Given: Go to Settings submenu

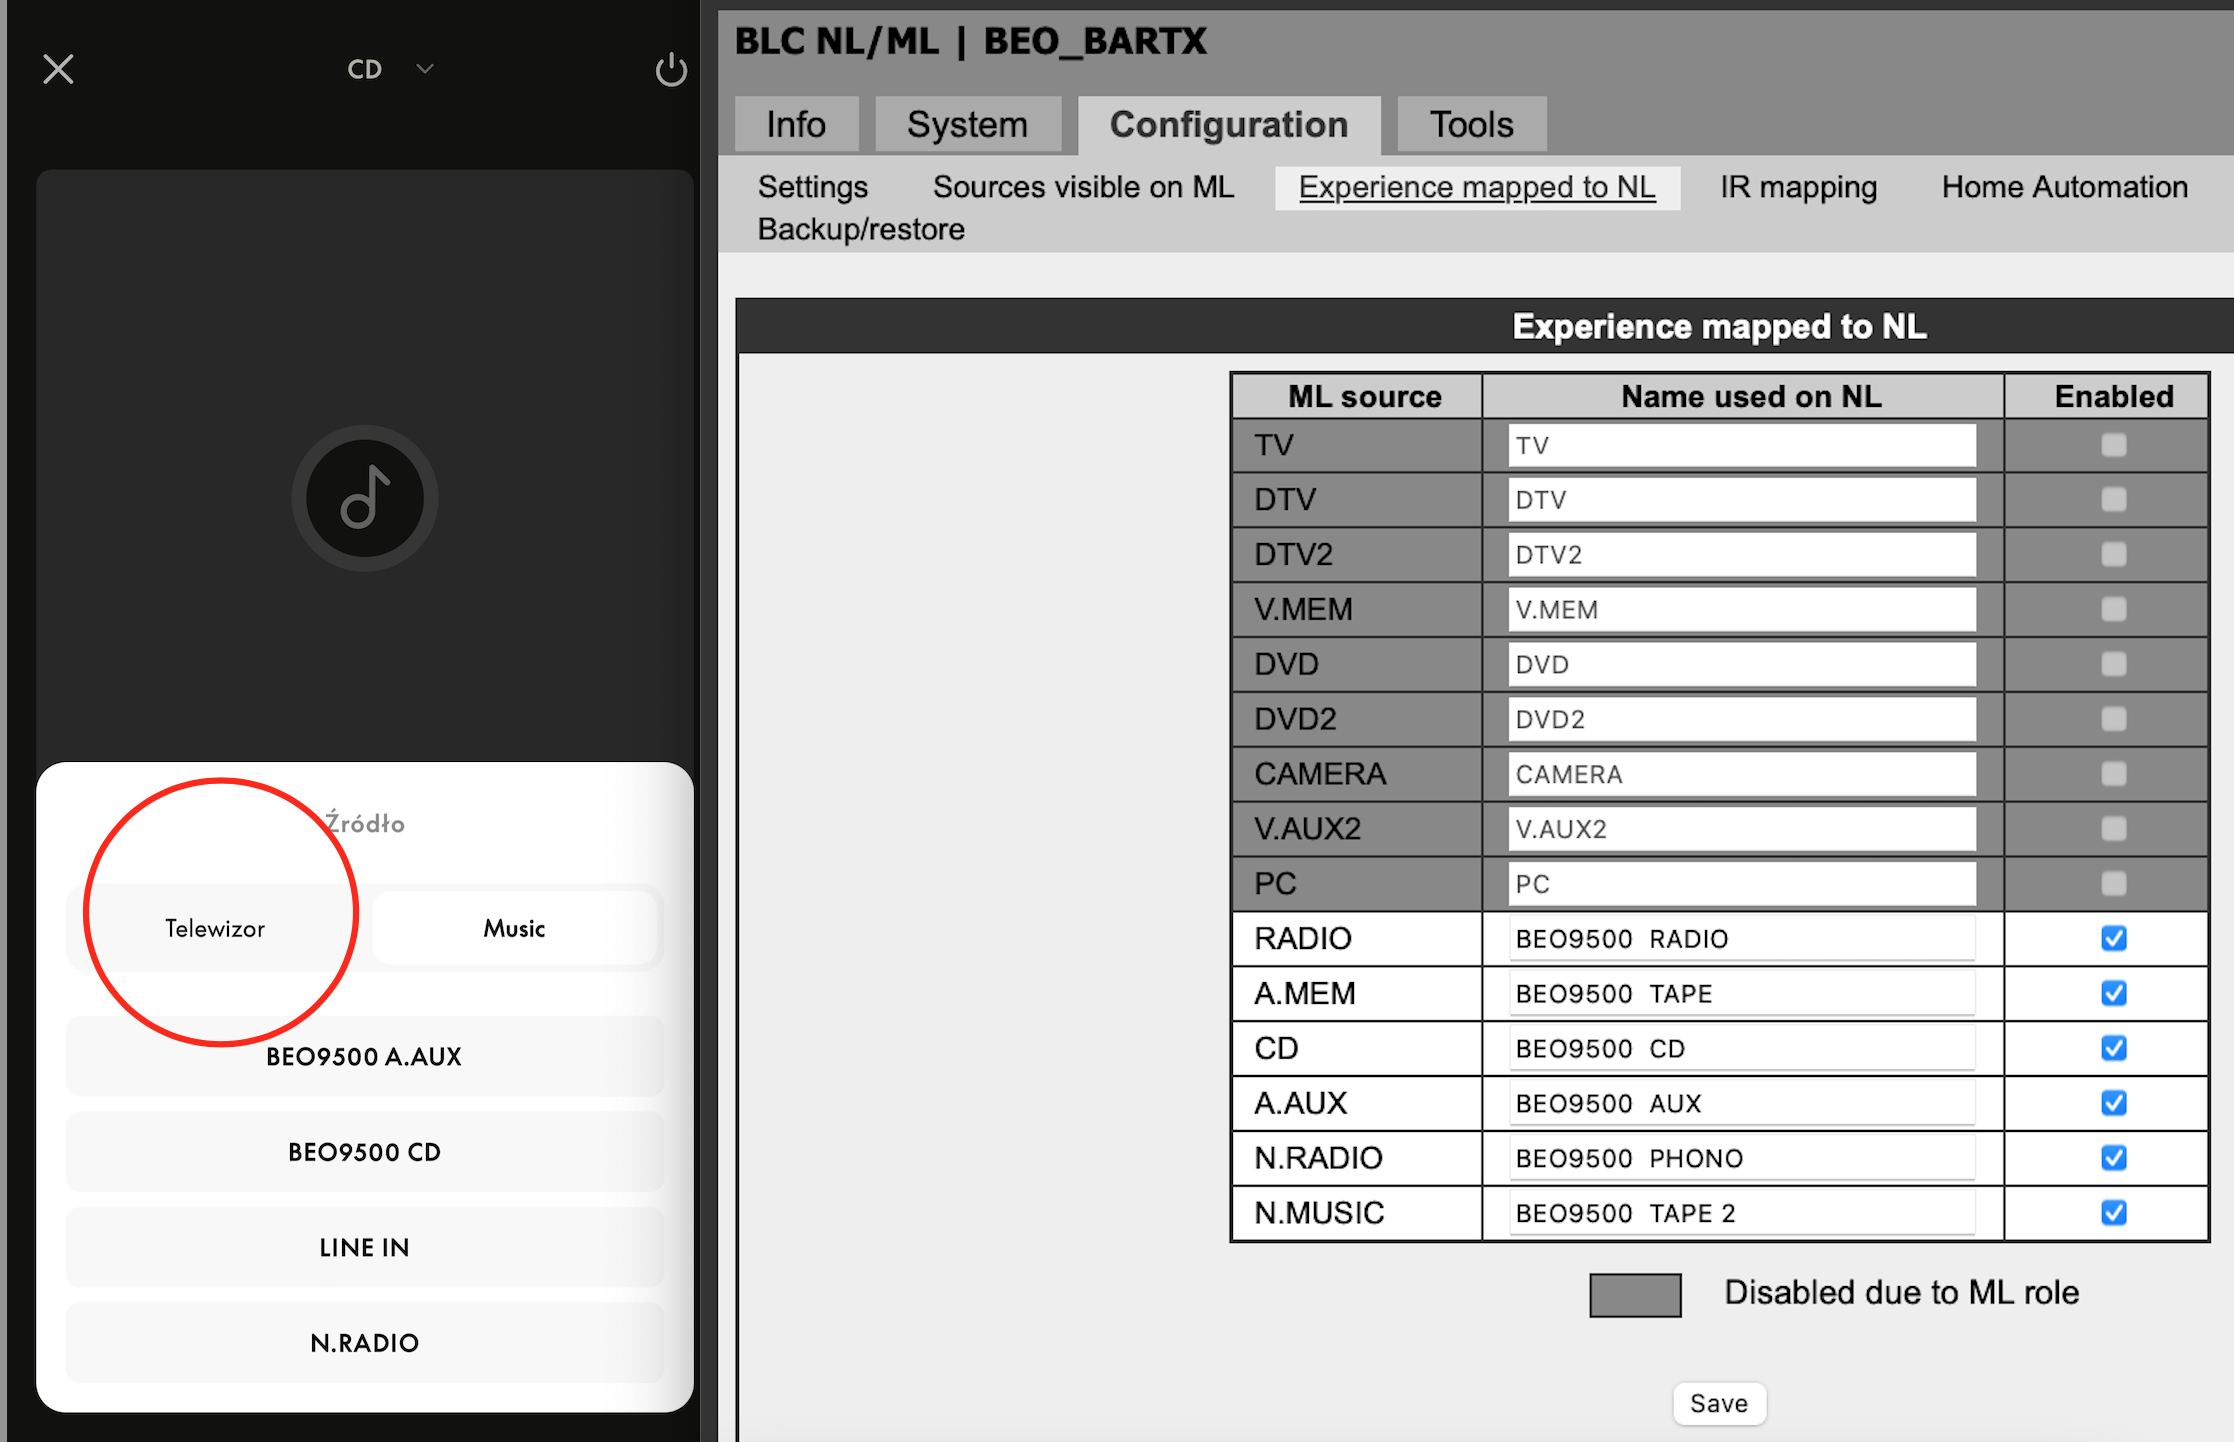Looking at the screenshot, I should coord(813,187).
